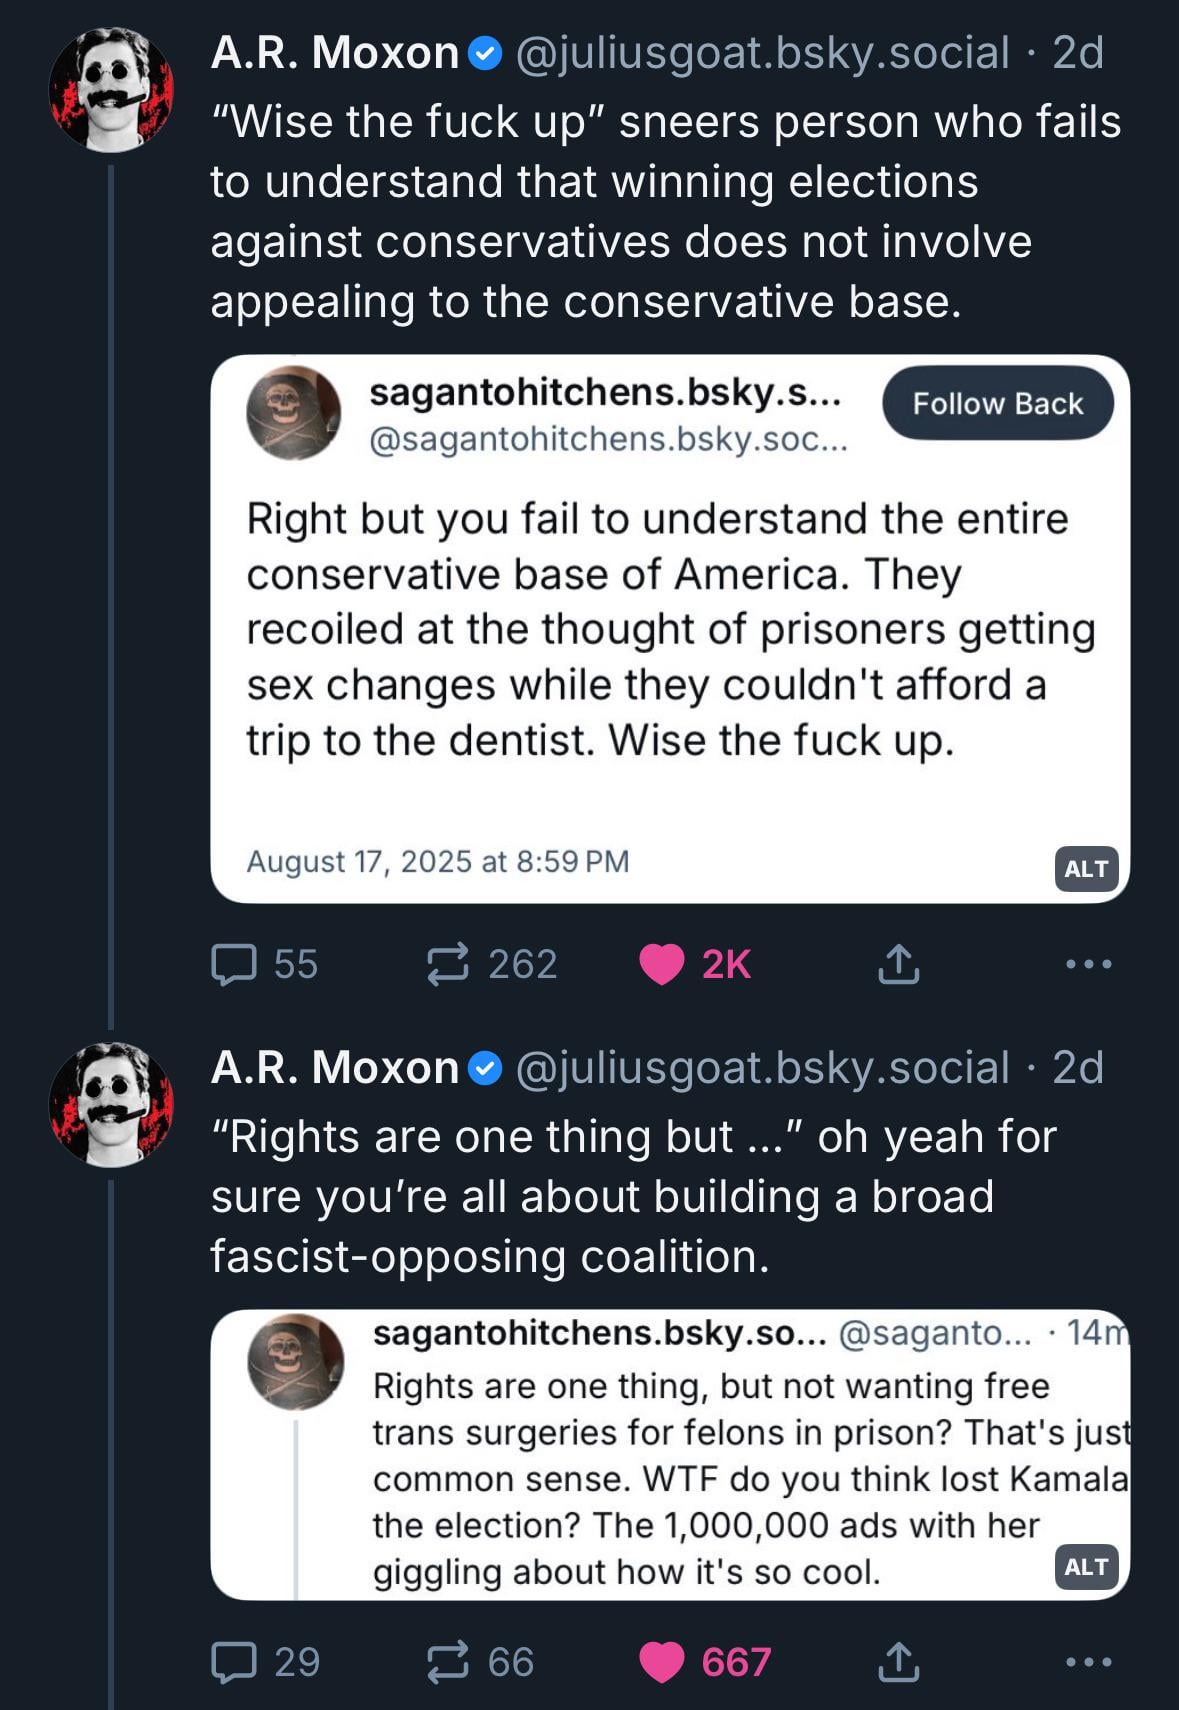Open A.R. Moxon's avatar on the first post

pyautogui.click(x=111, y=90)
